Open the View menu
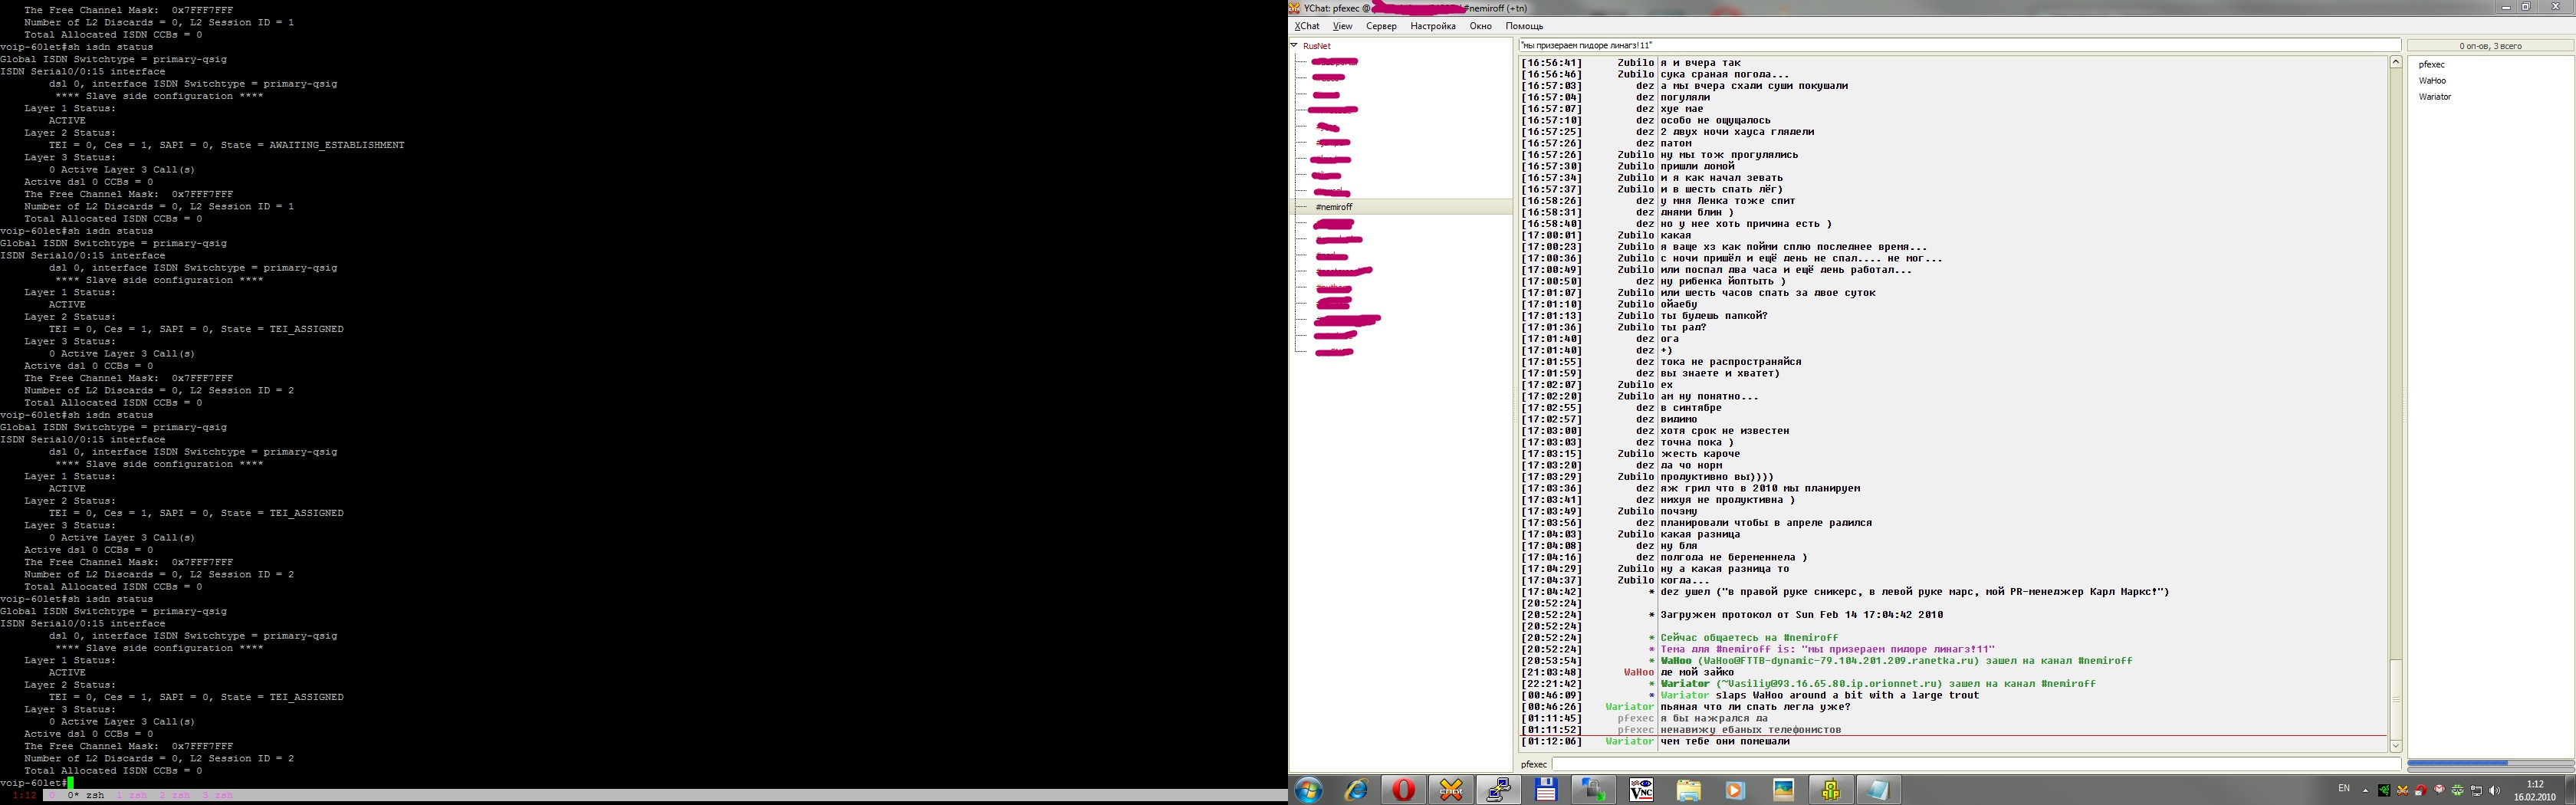The image size is (2576, 805). tap(1342, 26)
